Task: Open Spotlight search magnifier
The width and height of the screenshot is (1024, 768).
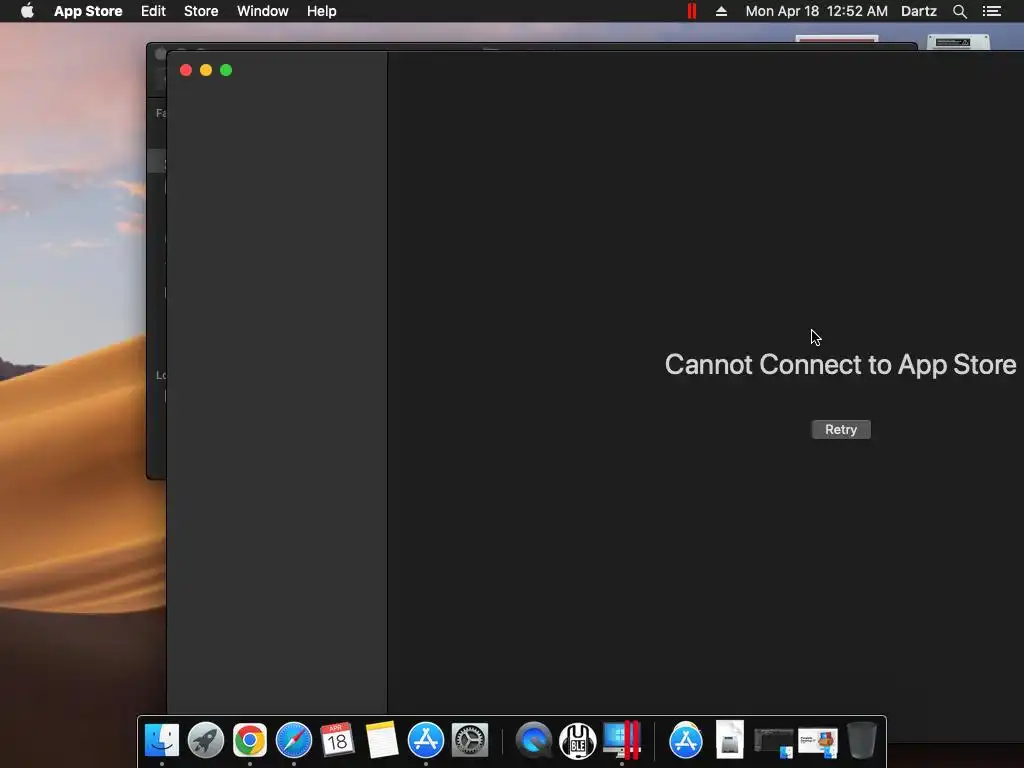Action: [x=959, y=11]
